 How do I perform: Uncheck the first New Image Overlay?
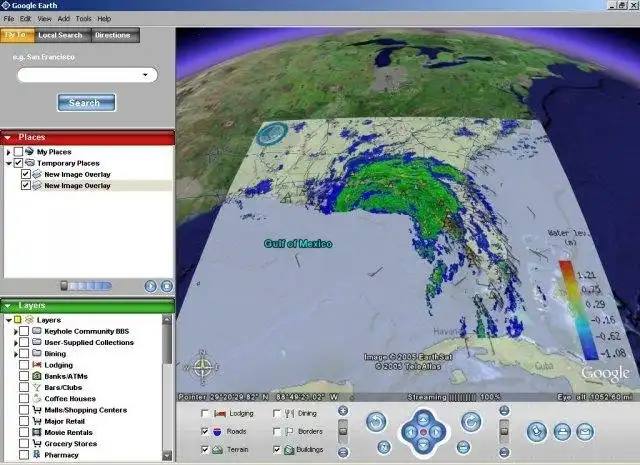click(26, 174)
